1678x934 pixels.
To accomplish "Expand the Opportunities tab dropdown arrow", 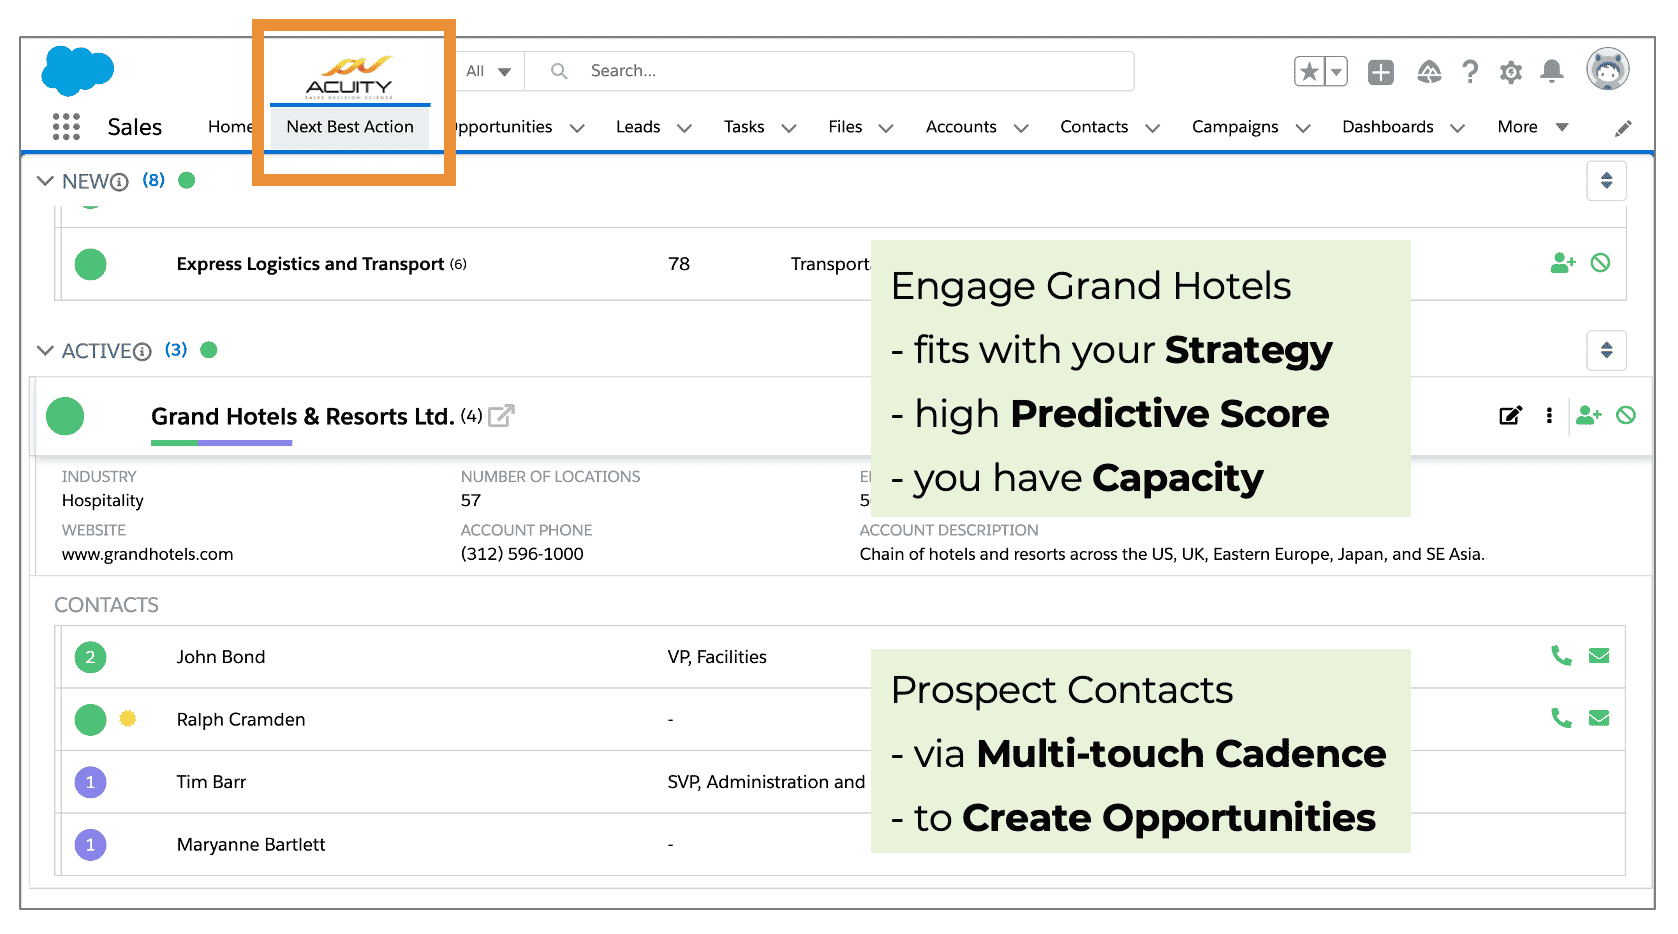I will pos(577,128).
